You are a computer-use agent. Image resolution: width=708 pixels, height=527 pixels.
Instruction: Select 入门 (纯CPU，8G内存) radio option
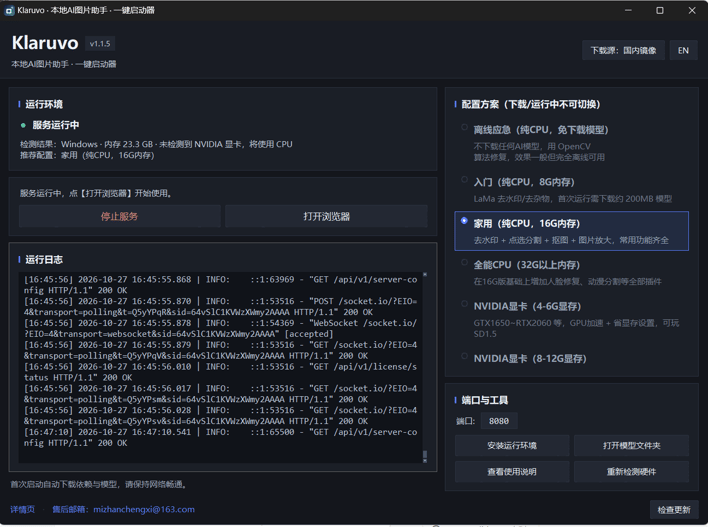tap(464, 180)
